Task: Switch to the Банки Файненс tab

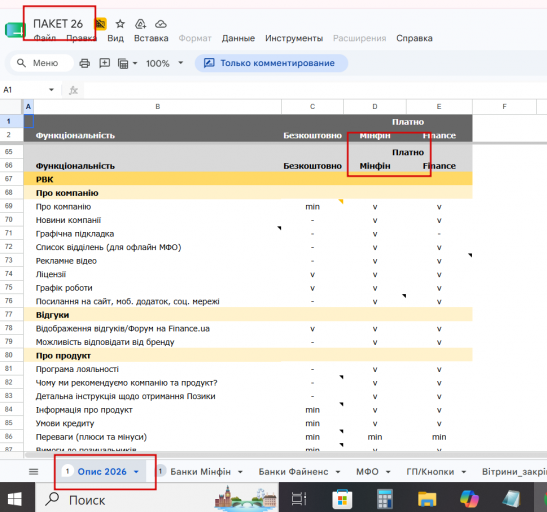Action: click(x=293, y=472)
